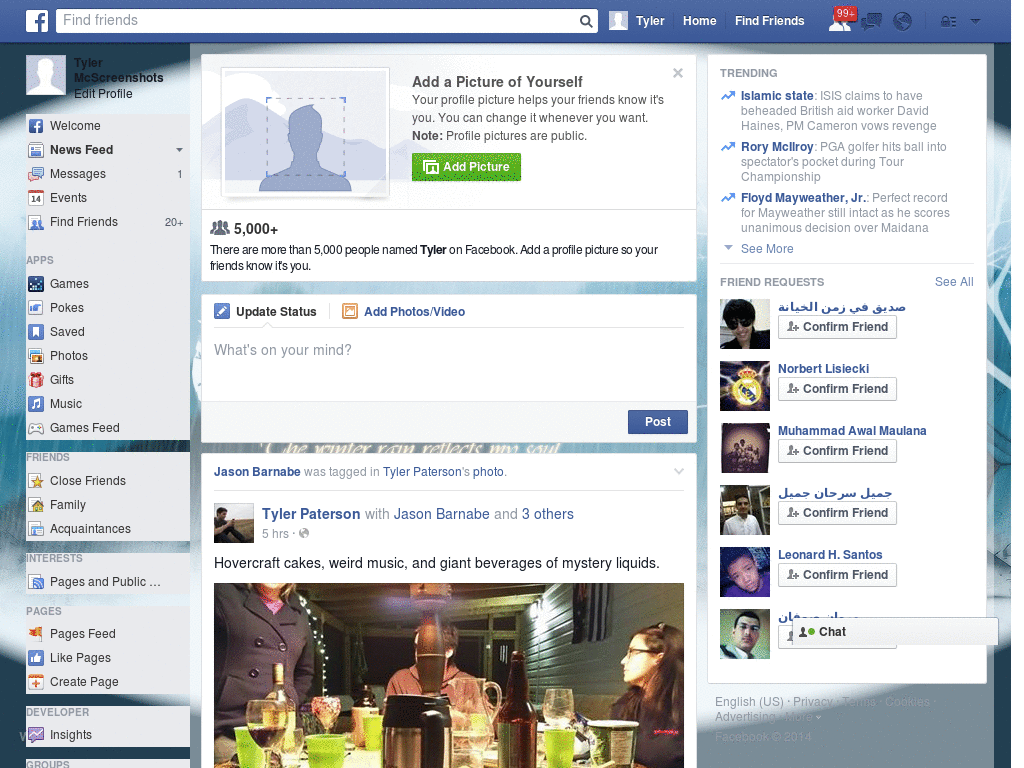Viewport: 1024px width, 768px height.
Task: Select the Add Photos/Video tab
Action: [x=404, y=312]
